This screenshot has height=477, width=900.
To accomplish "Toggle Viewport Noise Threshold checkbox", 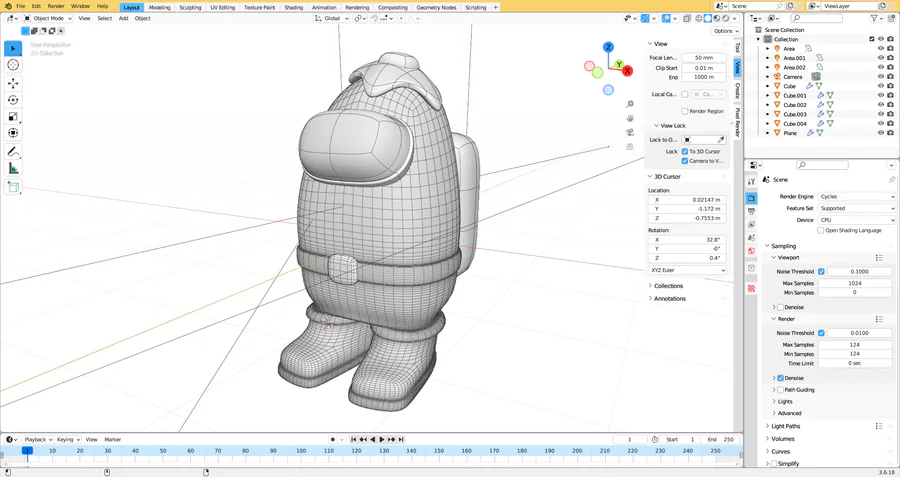I will (x=821, y=272).
